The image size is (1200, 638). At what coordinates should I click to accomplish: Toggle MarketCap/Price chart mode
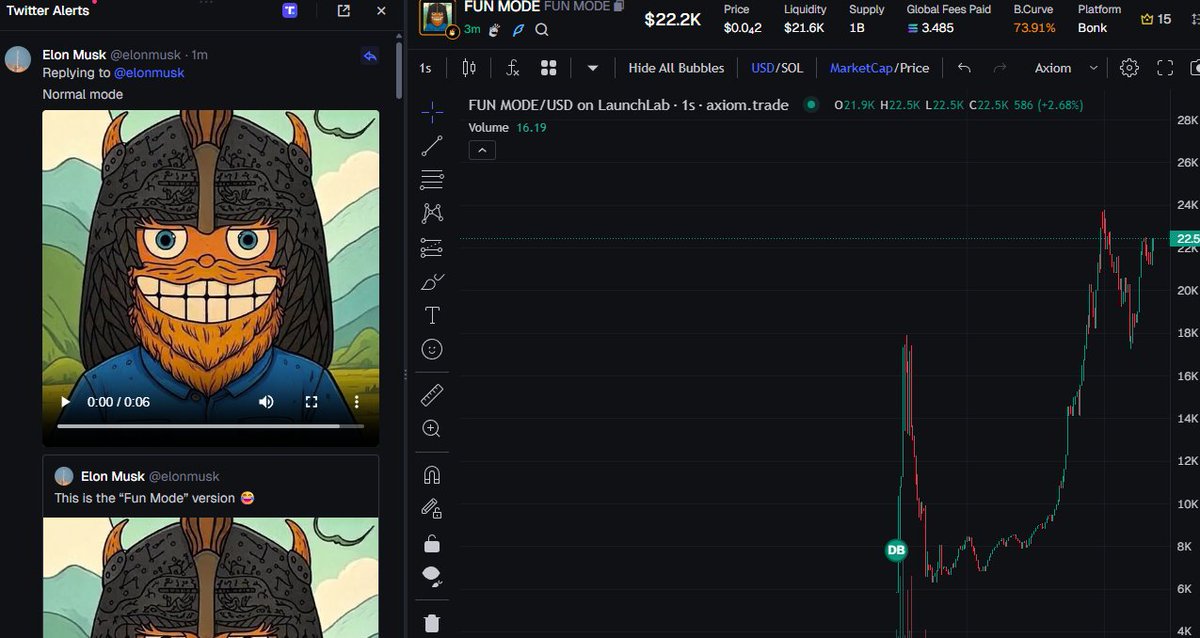point(879,68)
